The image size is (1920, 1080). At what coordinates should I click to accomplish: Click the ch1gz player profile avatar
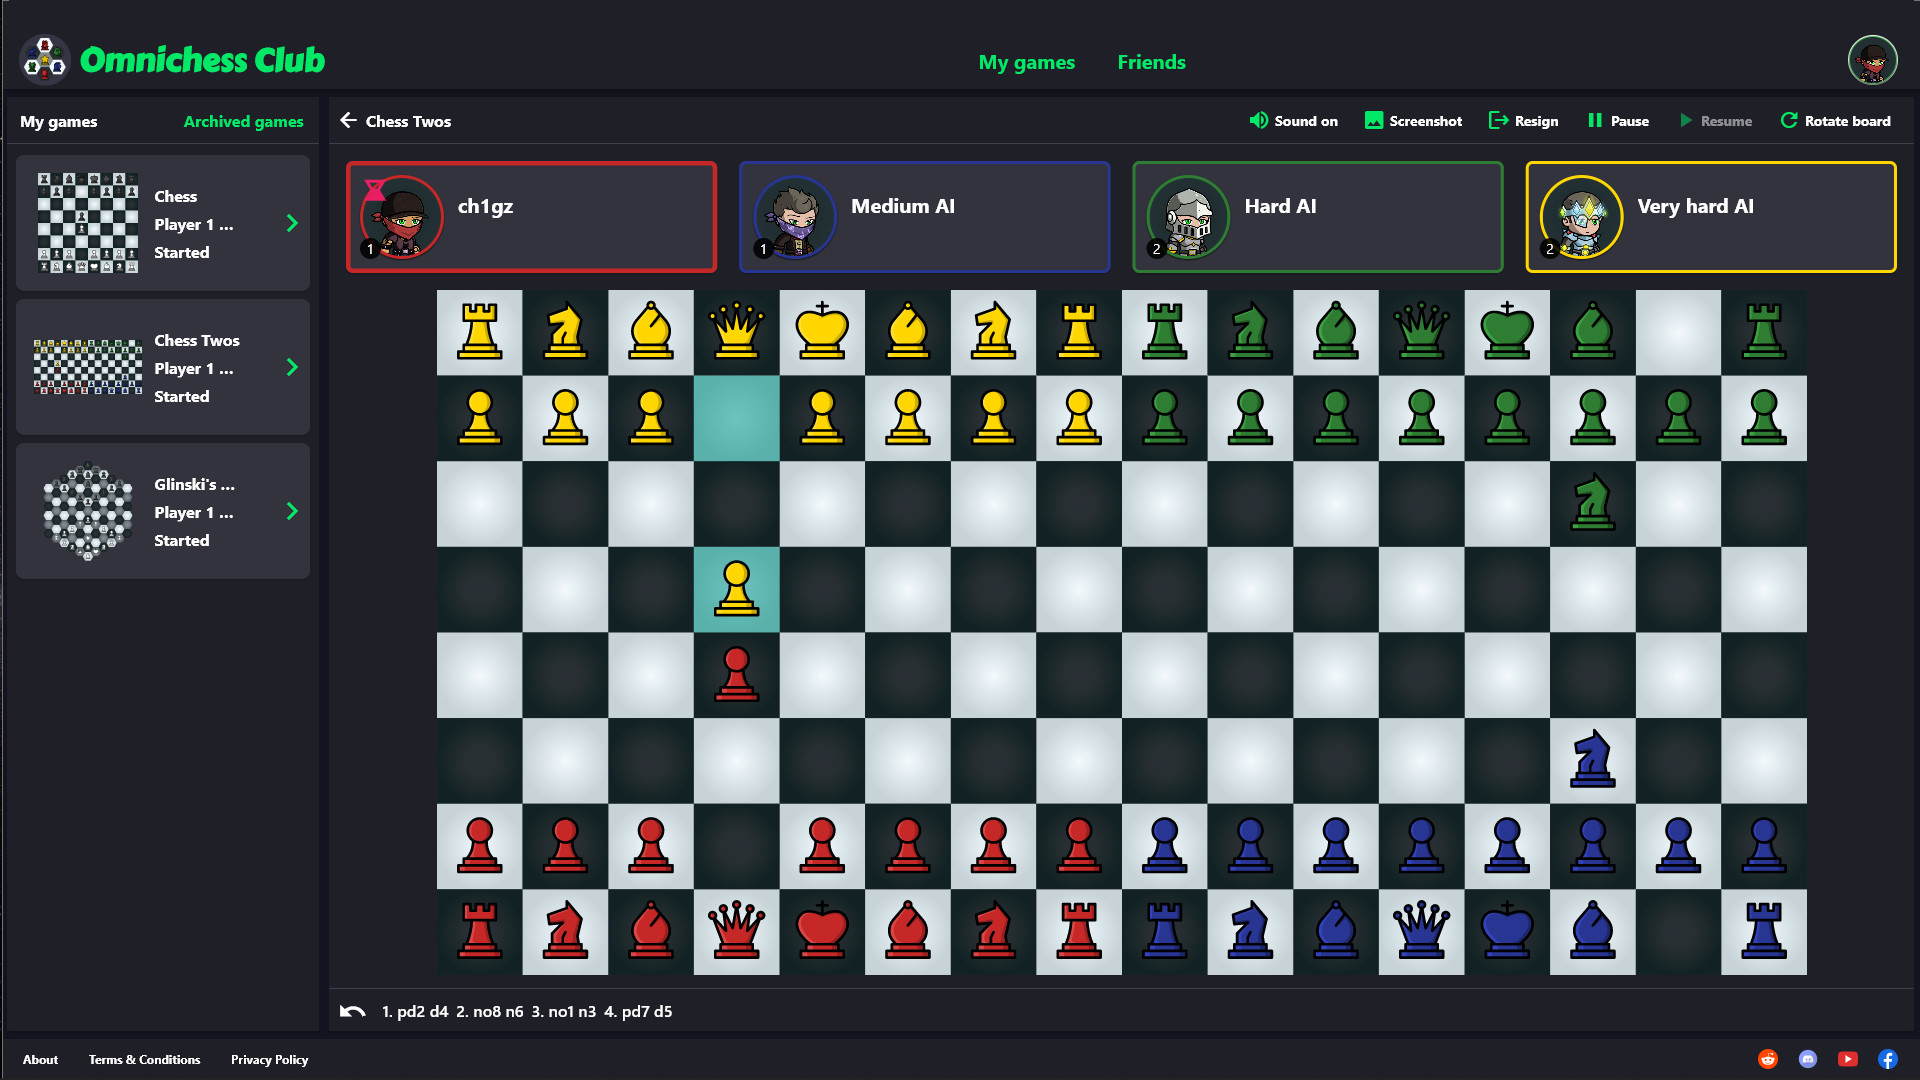tap(400, 214)
